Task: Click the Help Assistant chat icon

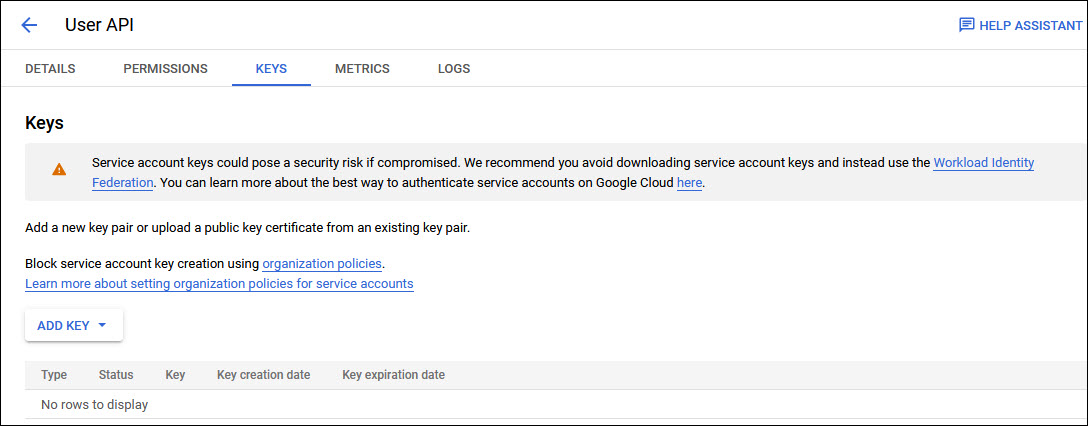Action: pyautogui.click(x=966, y=25)
